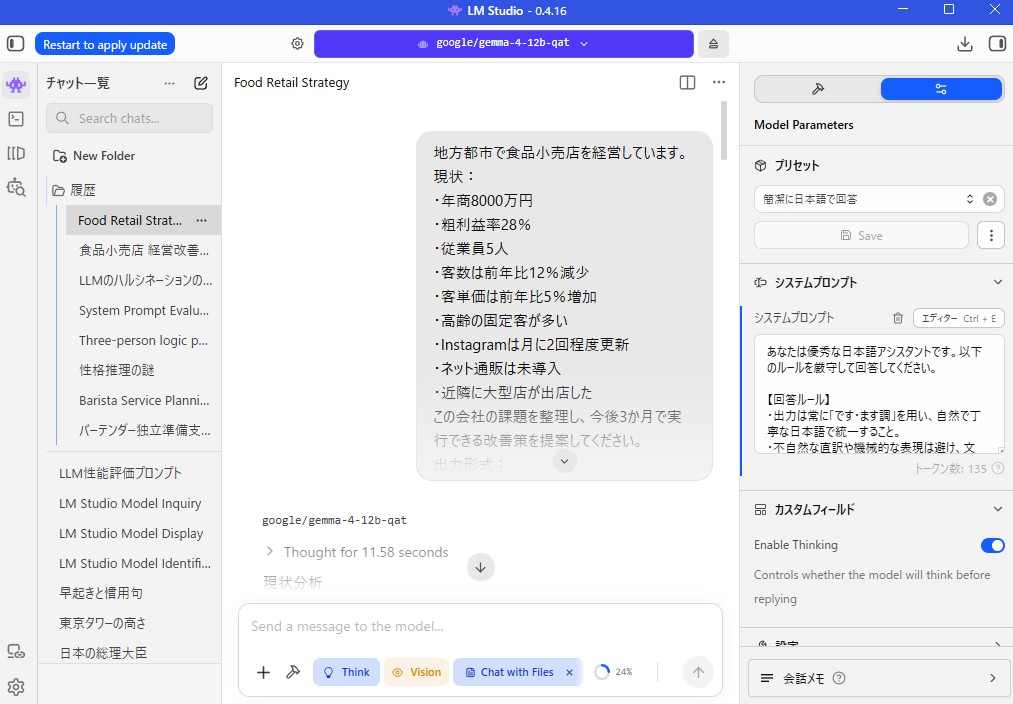Open Chat view in left rail
The width and height of the screenshot is (1013, 704).
tap(16, 85)
